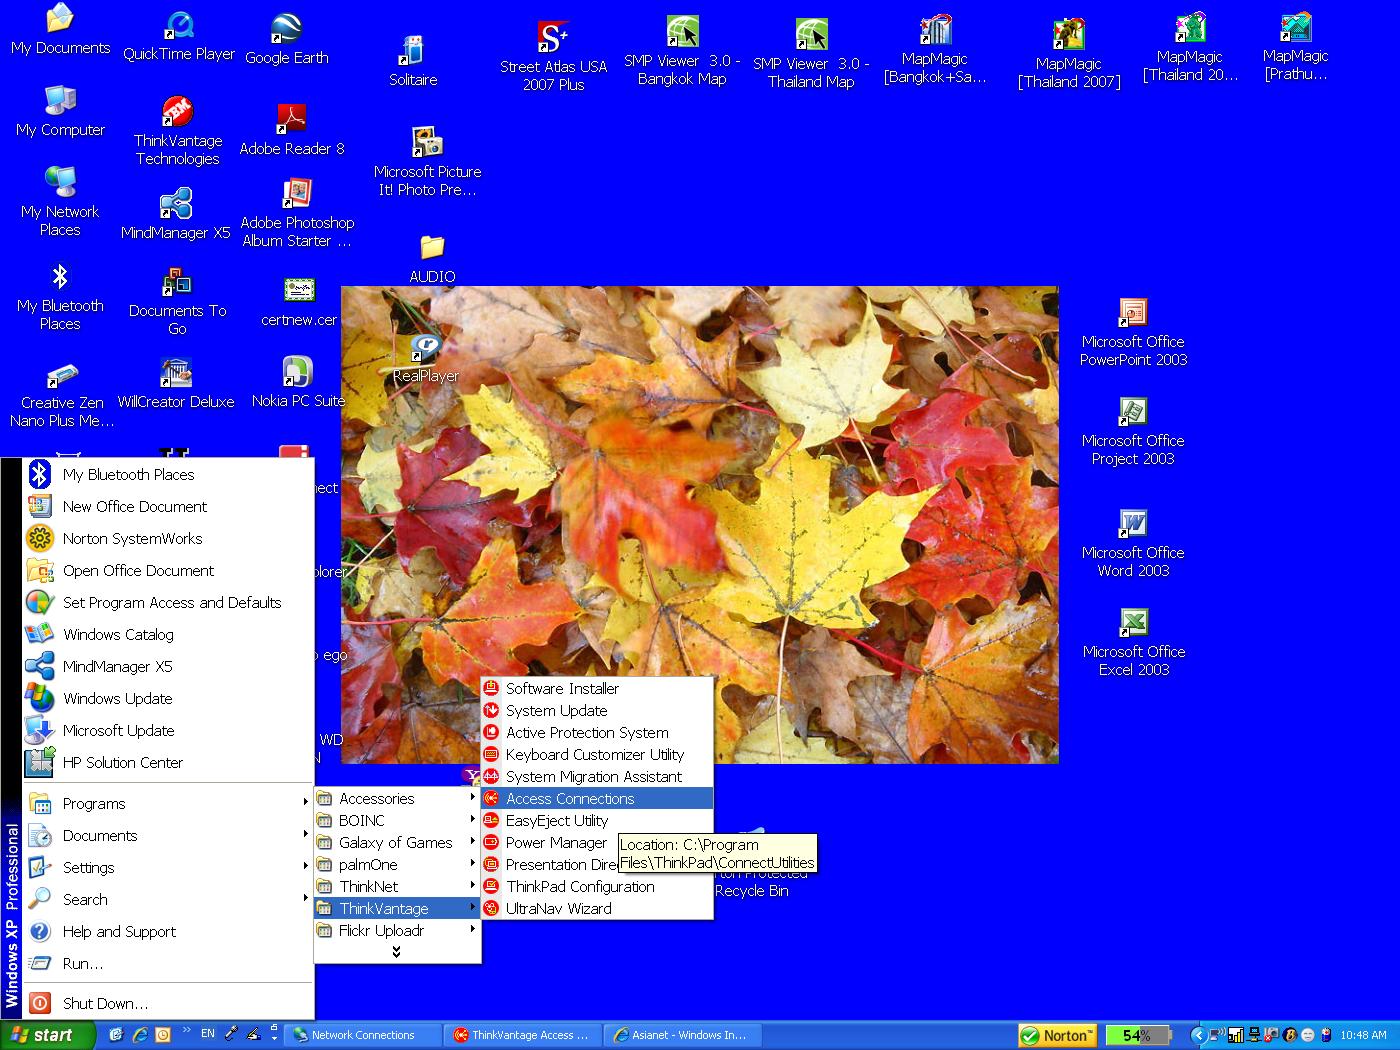Image resolution: width=1400 pixels, height=1050 pixels.
Task: Open Help and Support in Start menu
Action: tap(167, 931)
